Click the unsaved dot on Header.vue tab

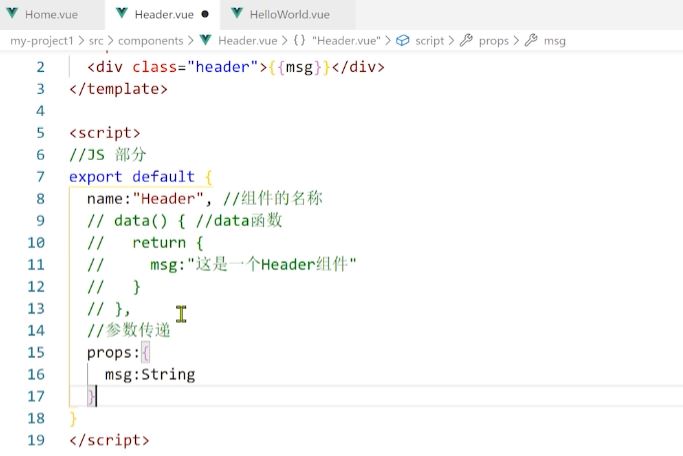205,15
